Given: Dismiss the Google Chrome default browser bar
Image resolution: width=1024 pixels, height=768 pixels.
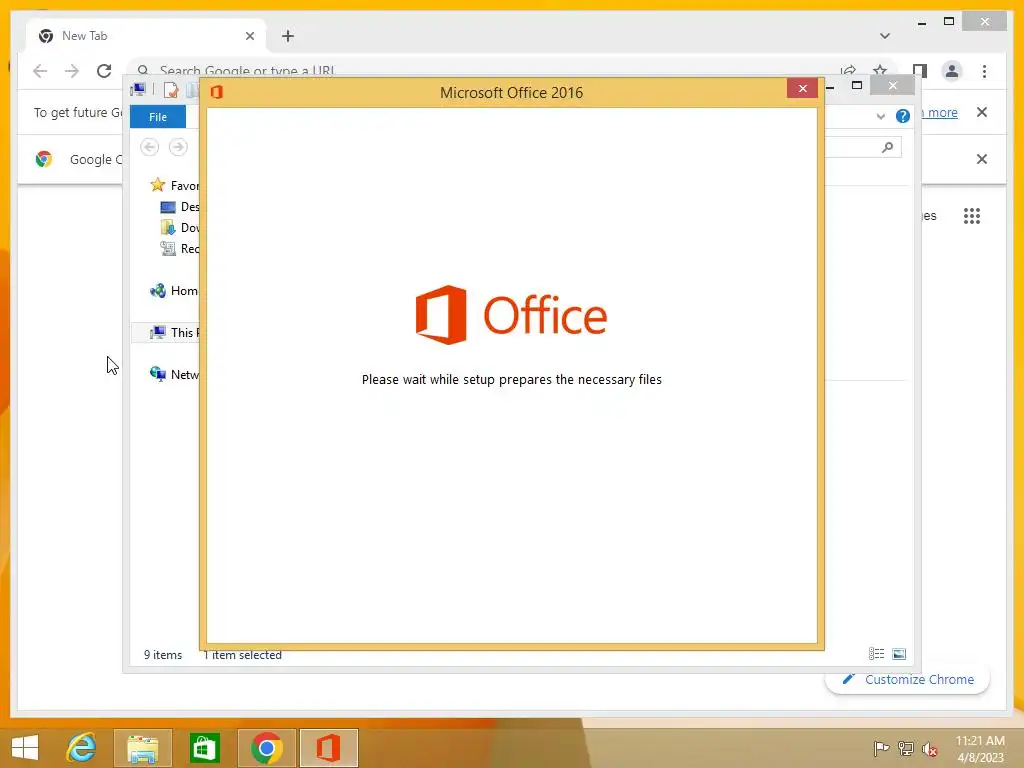Looking at the screenshot, I should (x=982, y=159).
